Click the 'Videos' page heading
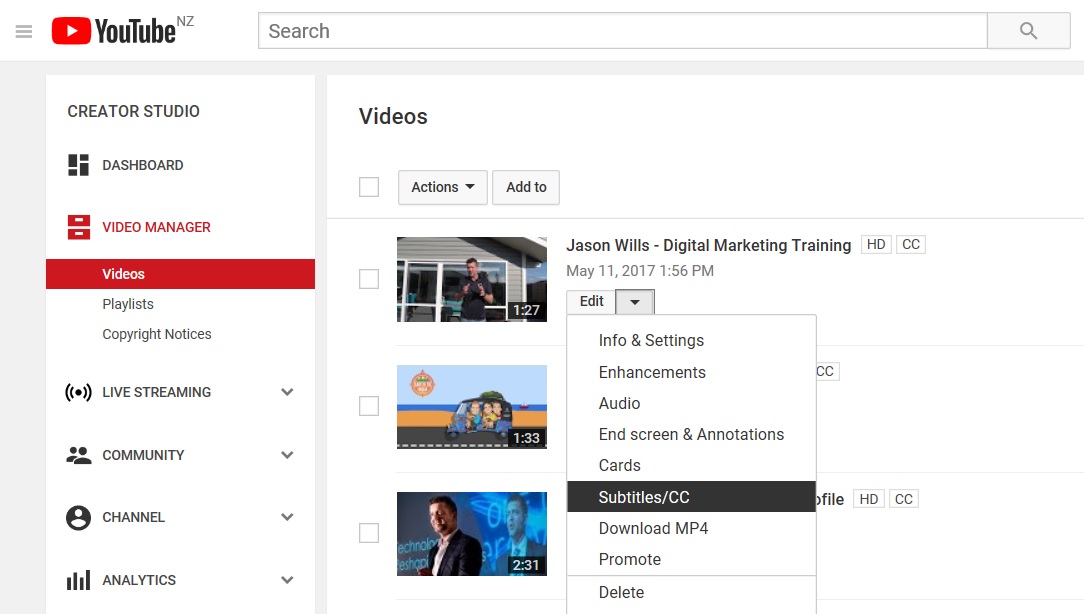1084x614 pixels. pyautogui.click(x=393, y=116)
